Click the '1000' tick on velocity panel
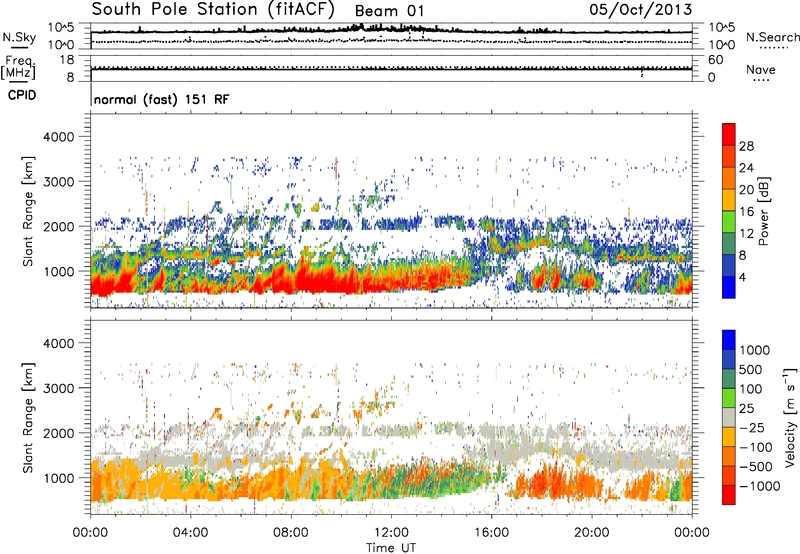The width and height of the screenshot is (800, 554). 58,478
